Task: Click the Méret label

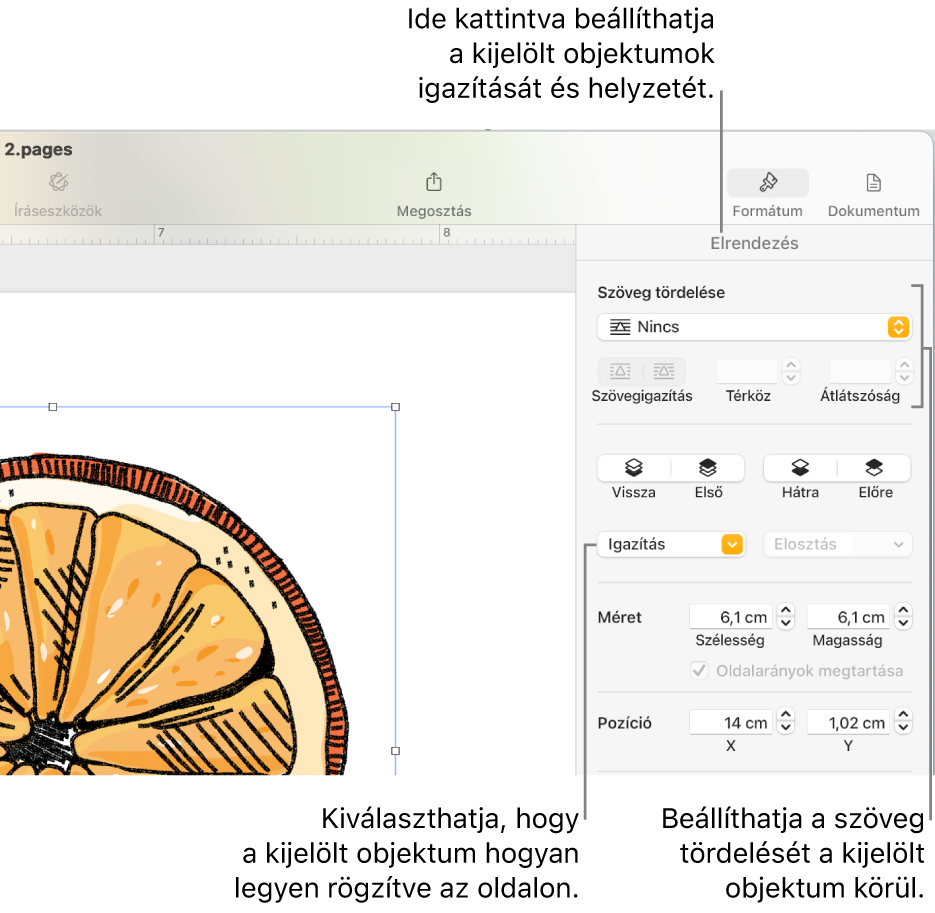Action: click(x=620, y=617)
